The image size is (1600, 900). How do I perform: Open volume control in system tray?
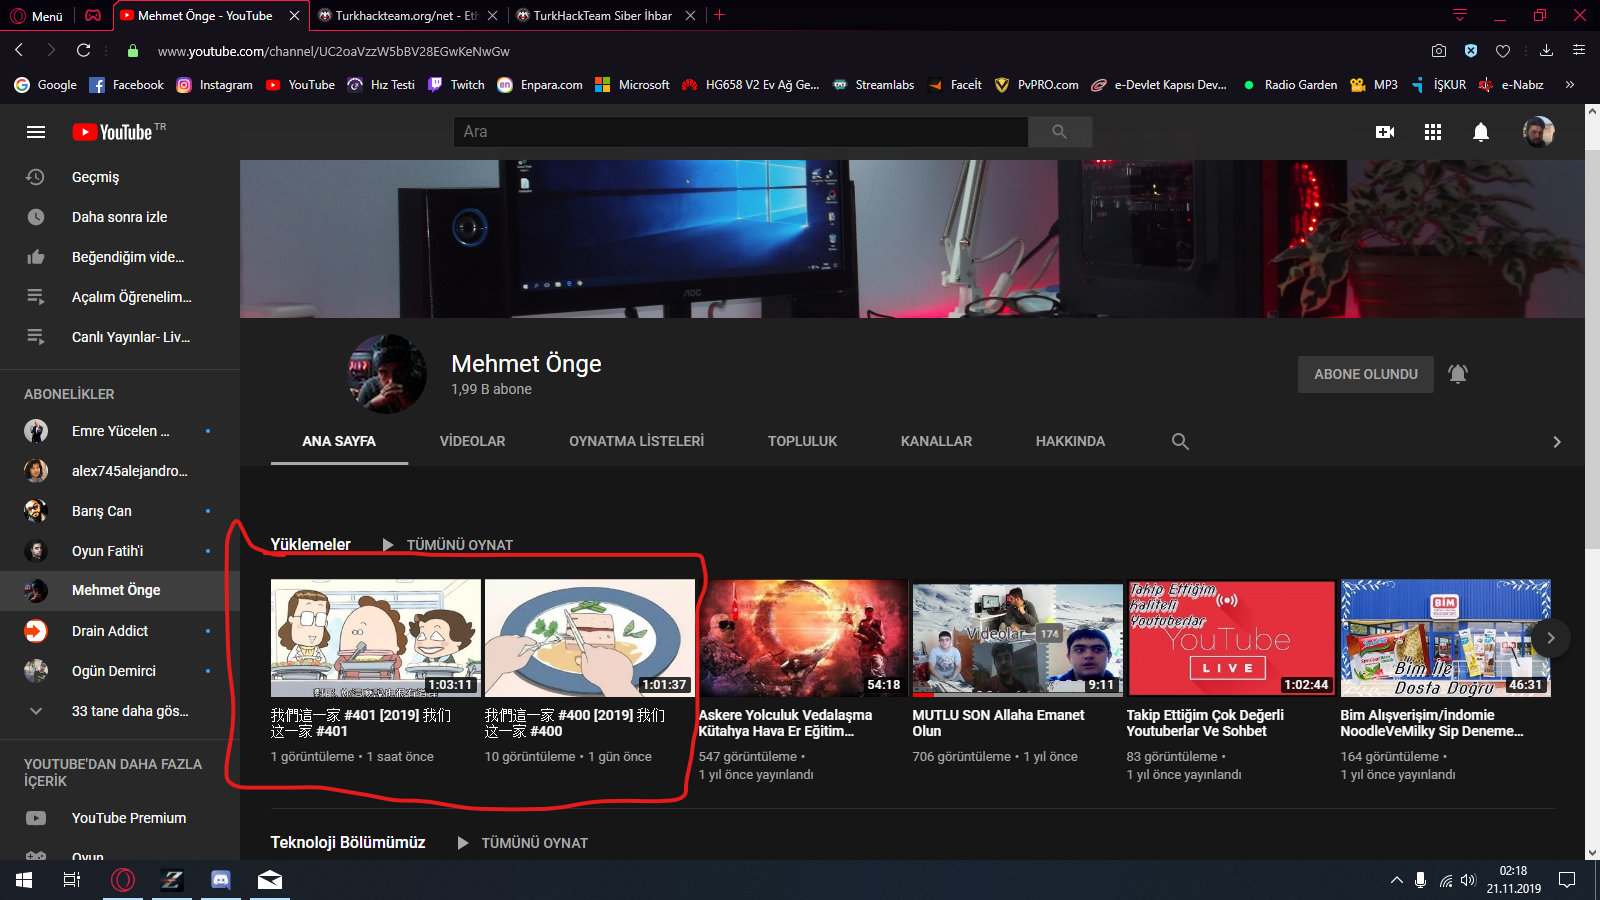(1468, 880)
